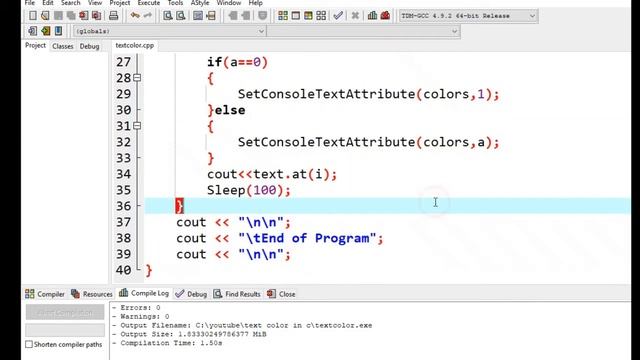
Task: Click the if(a==0) code line
Action: coord(237,62)
